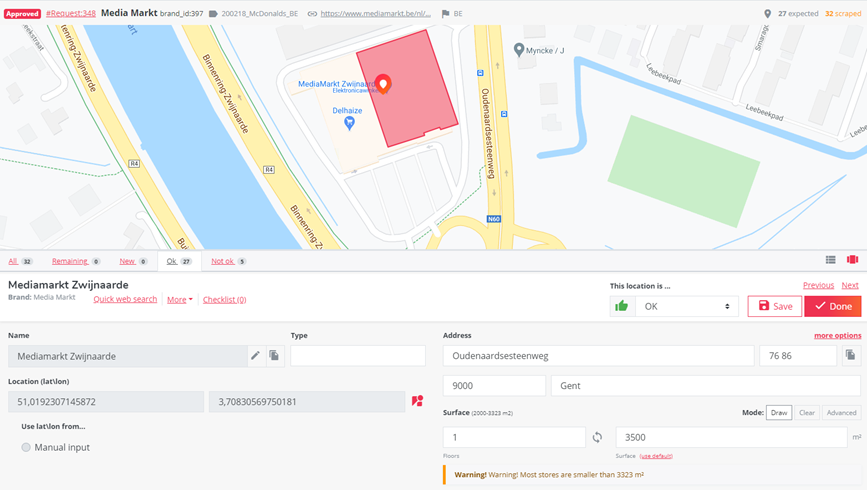Click the tag icon beside 200218_McDonalds_BE

click(213, 14)
